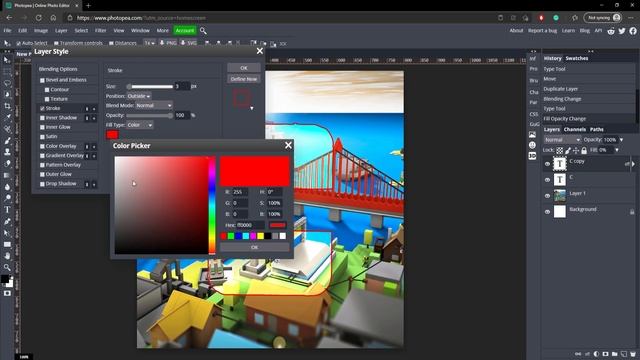Open the stroke Position dropdown
The height and width of the screenshot is (360, 640).
(139, 96)
